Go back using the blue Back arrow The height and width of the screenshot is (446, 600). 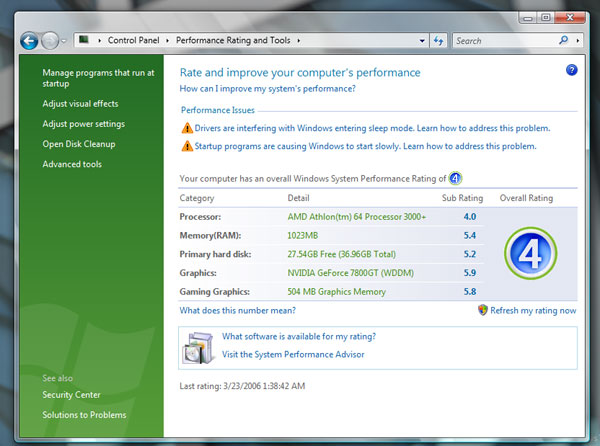29,41
